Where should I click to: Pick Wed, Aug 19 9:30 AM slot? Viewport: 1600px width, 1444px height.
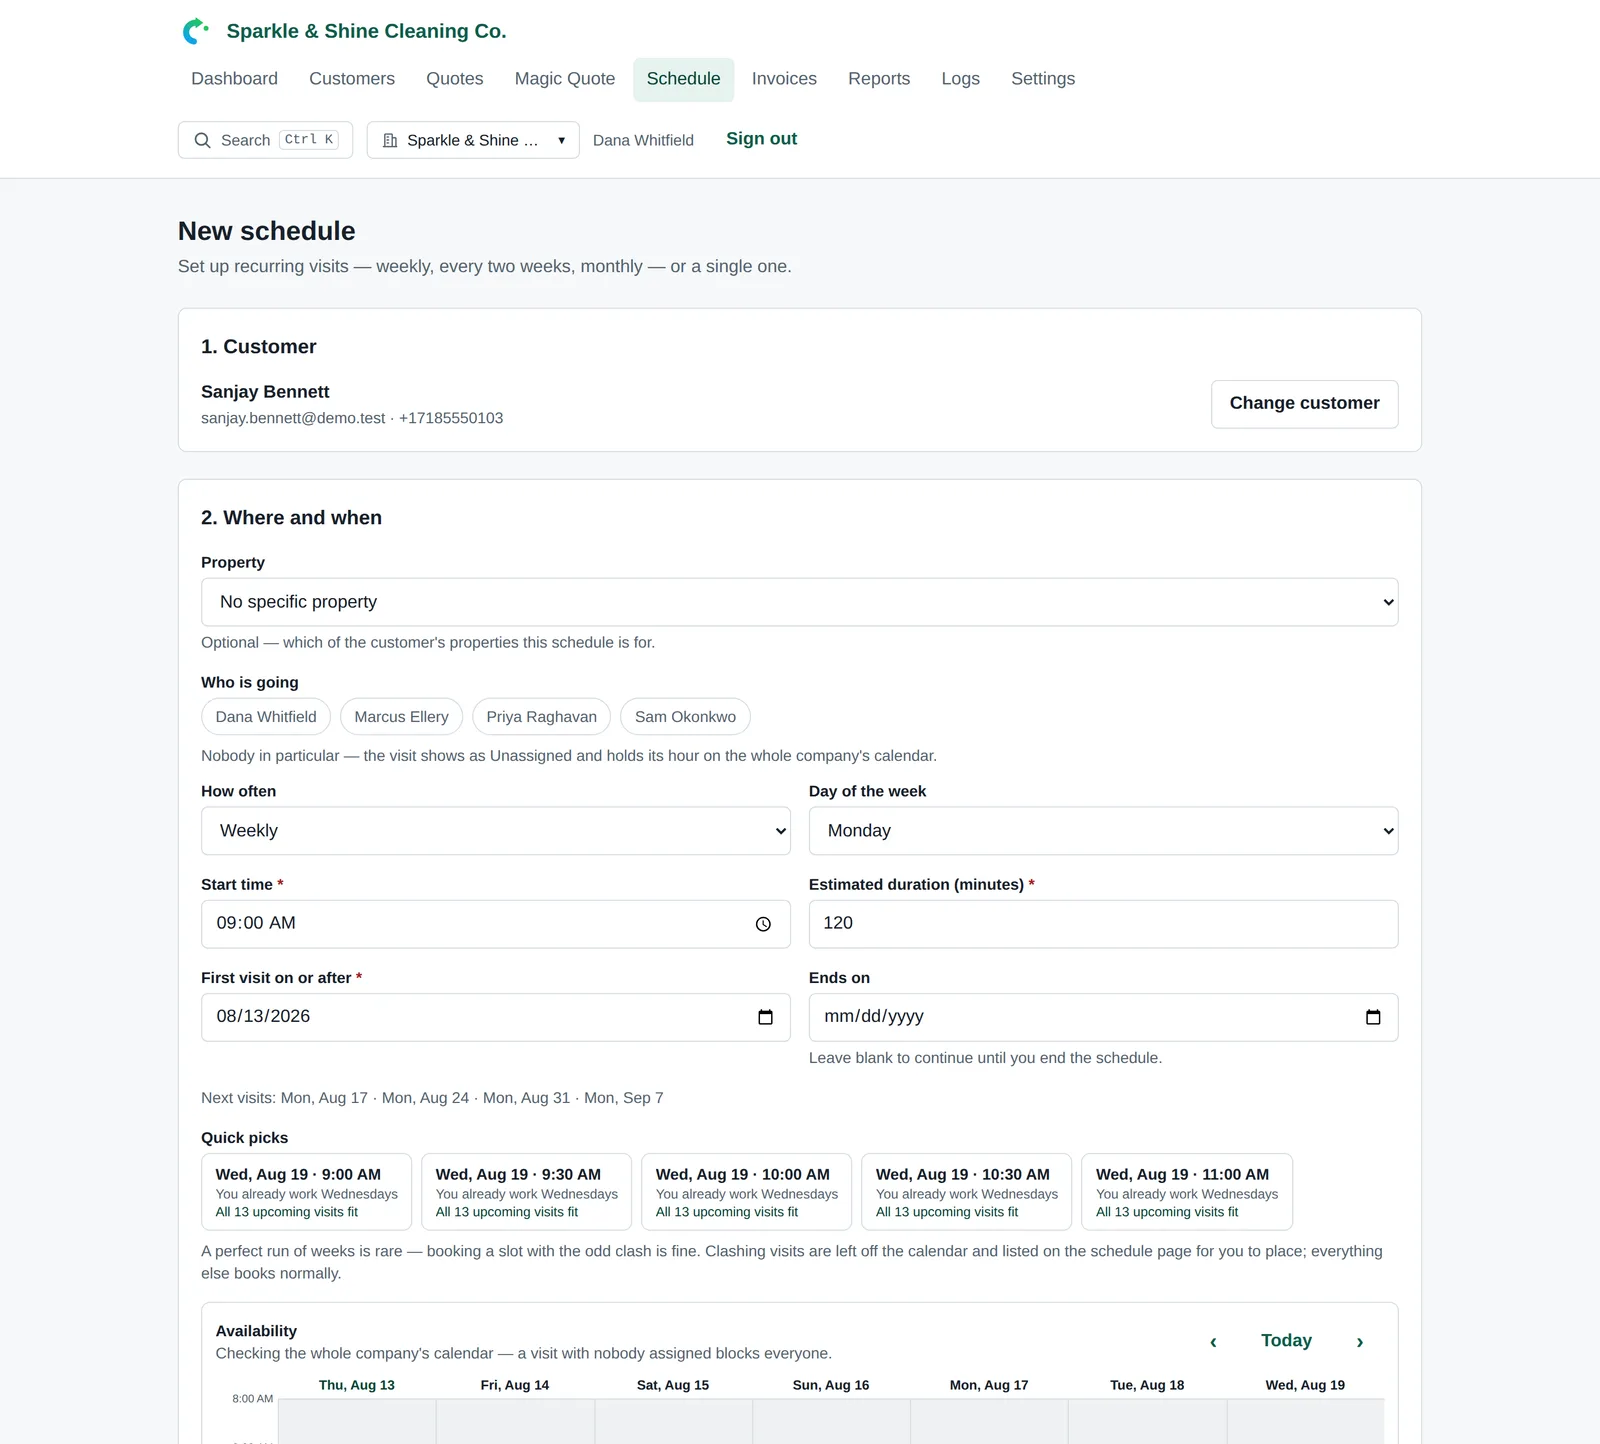click(x=526, y=1192)
